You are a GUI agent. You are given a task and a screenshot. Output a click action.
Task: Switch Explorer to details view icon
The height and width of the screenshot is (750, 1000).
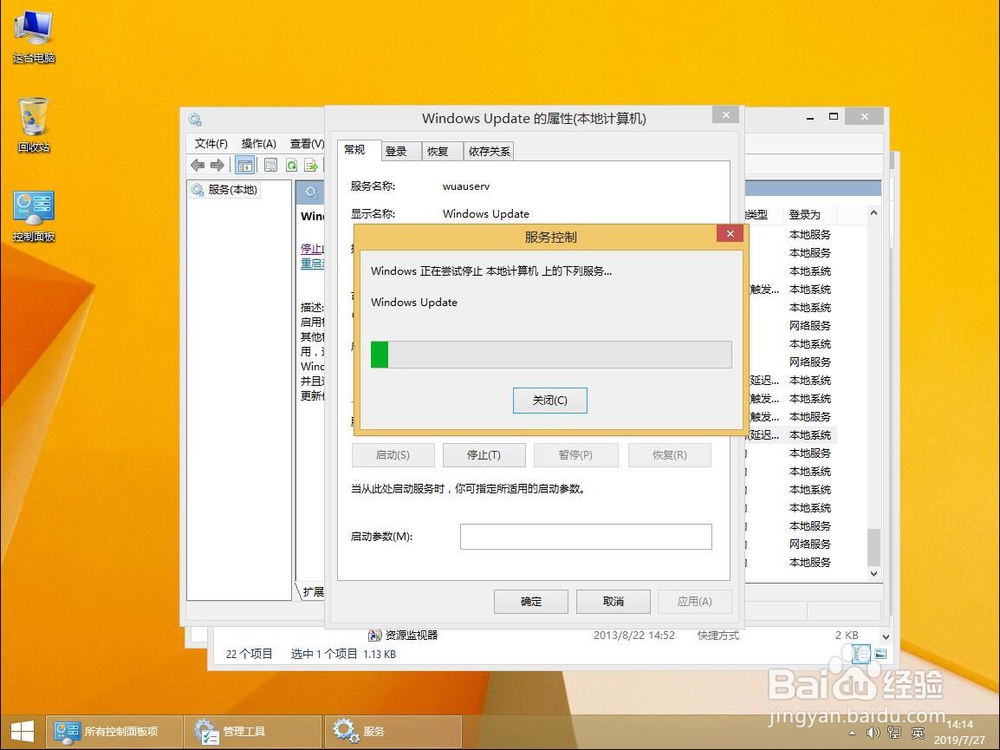862,654
